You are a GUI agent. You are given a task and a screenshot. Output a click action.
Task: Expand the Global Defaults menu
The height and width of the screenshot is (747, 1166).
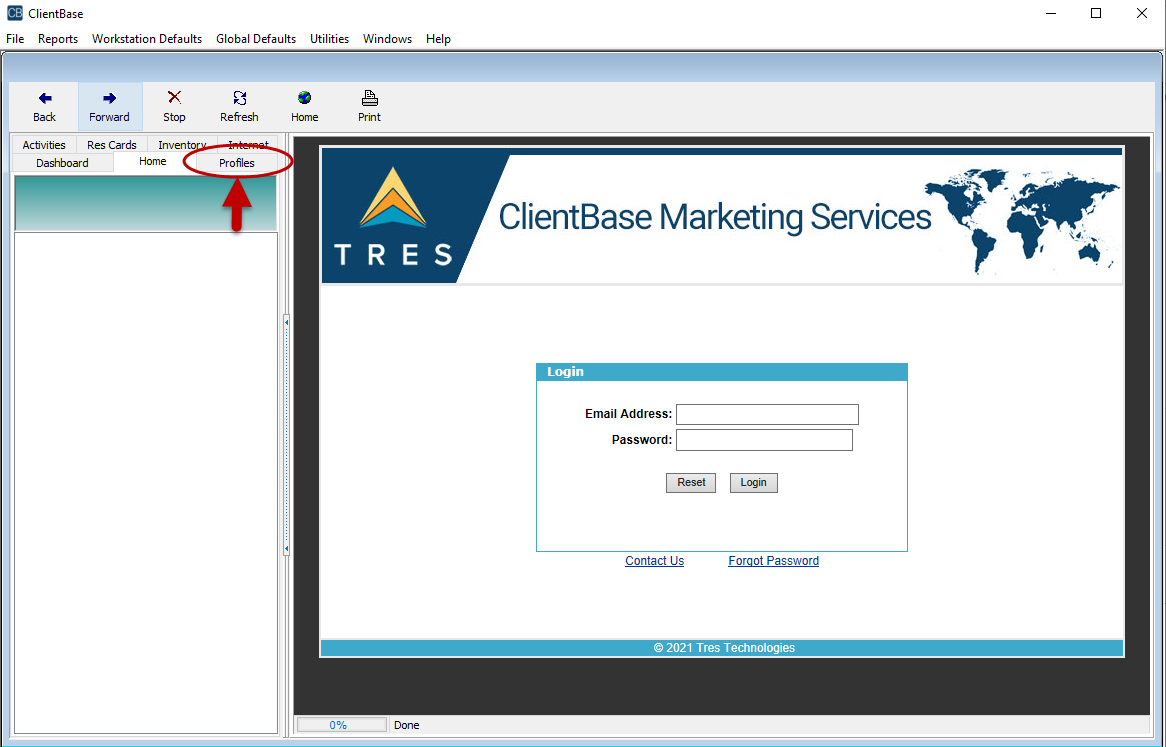pos(256,39)
